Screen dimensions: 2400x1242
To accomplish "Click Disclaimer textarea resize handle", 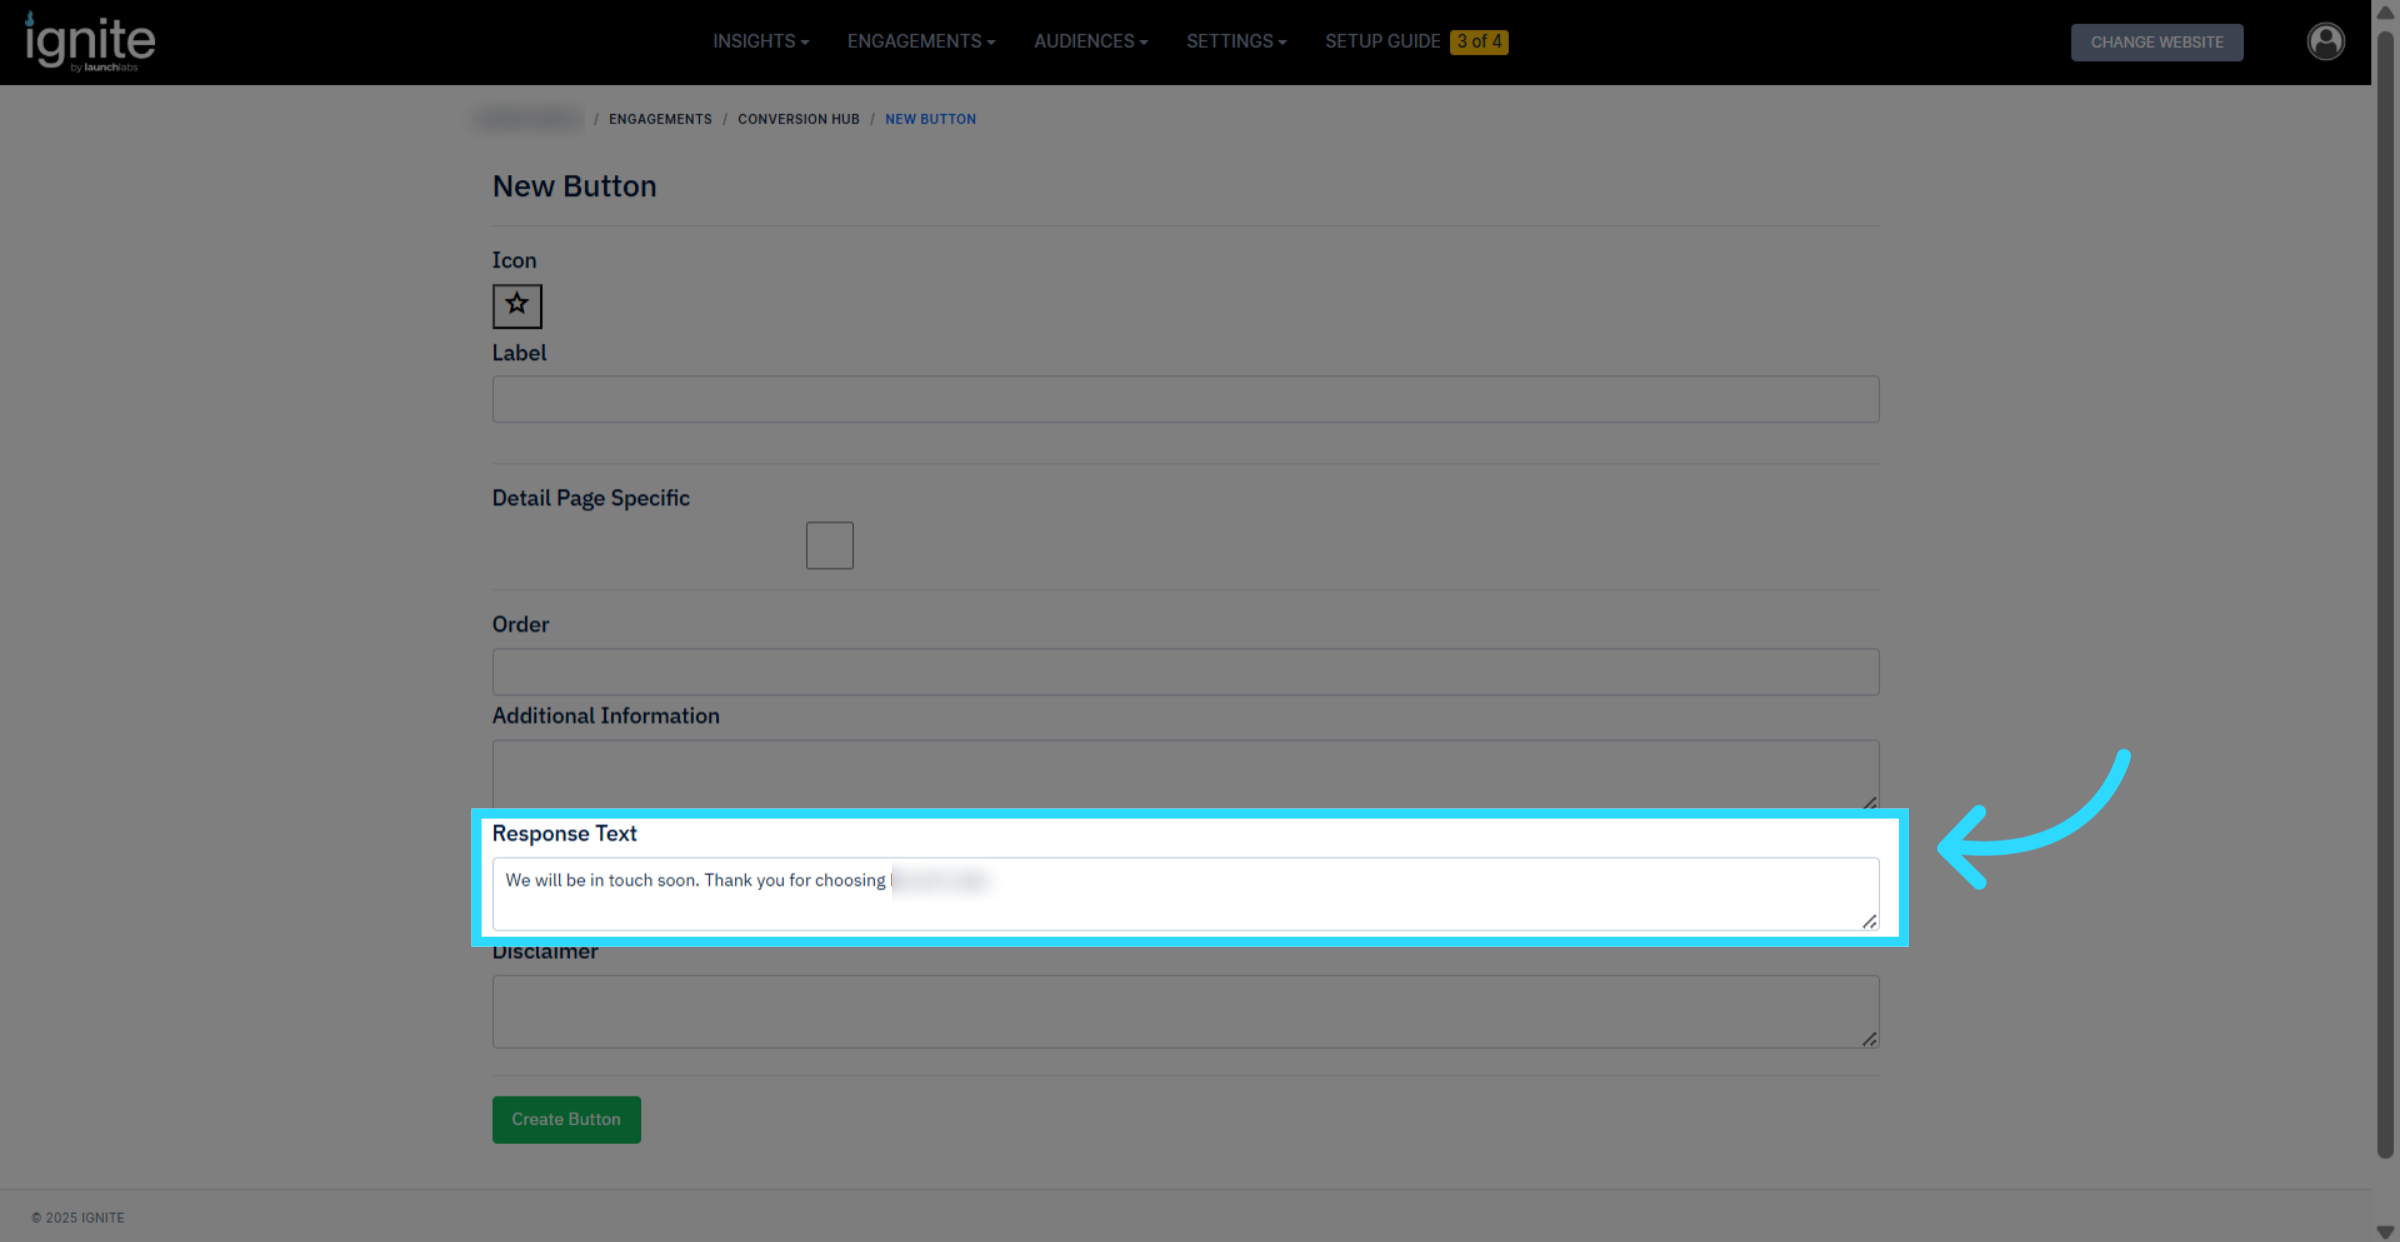I will point(1869,1039).
